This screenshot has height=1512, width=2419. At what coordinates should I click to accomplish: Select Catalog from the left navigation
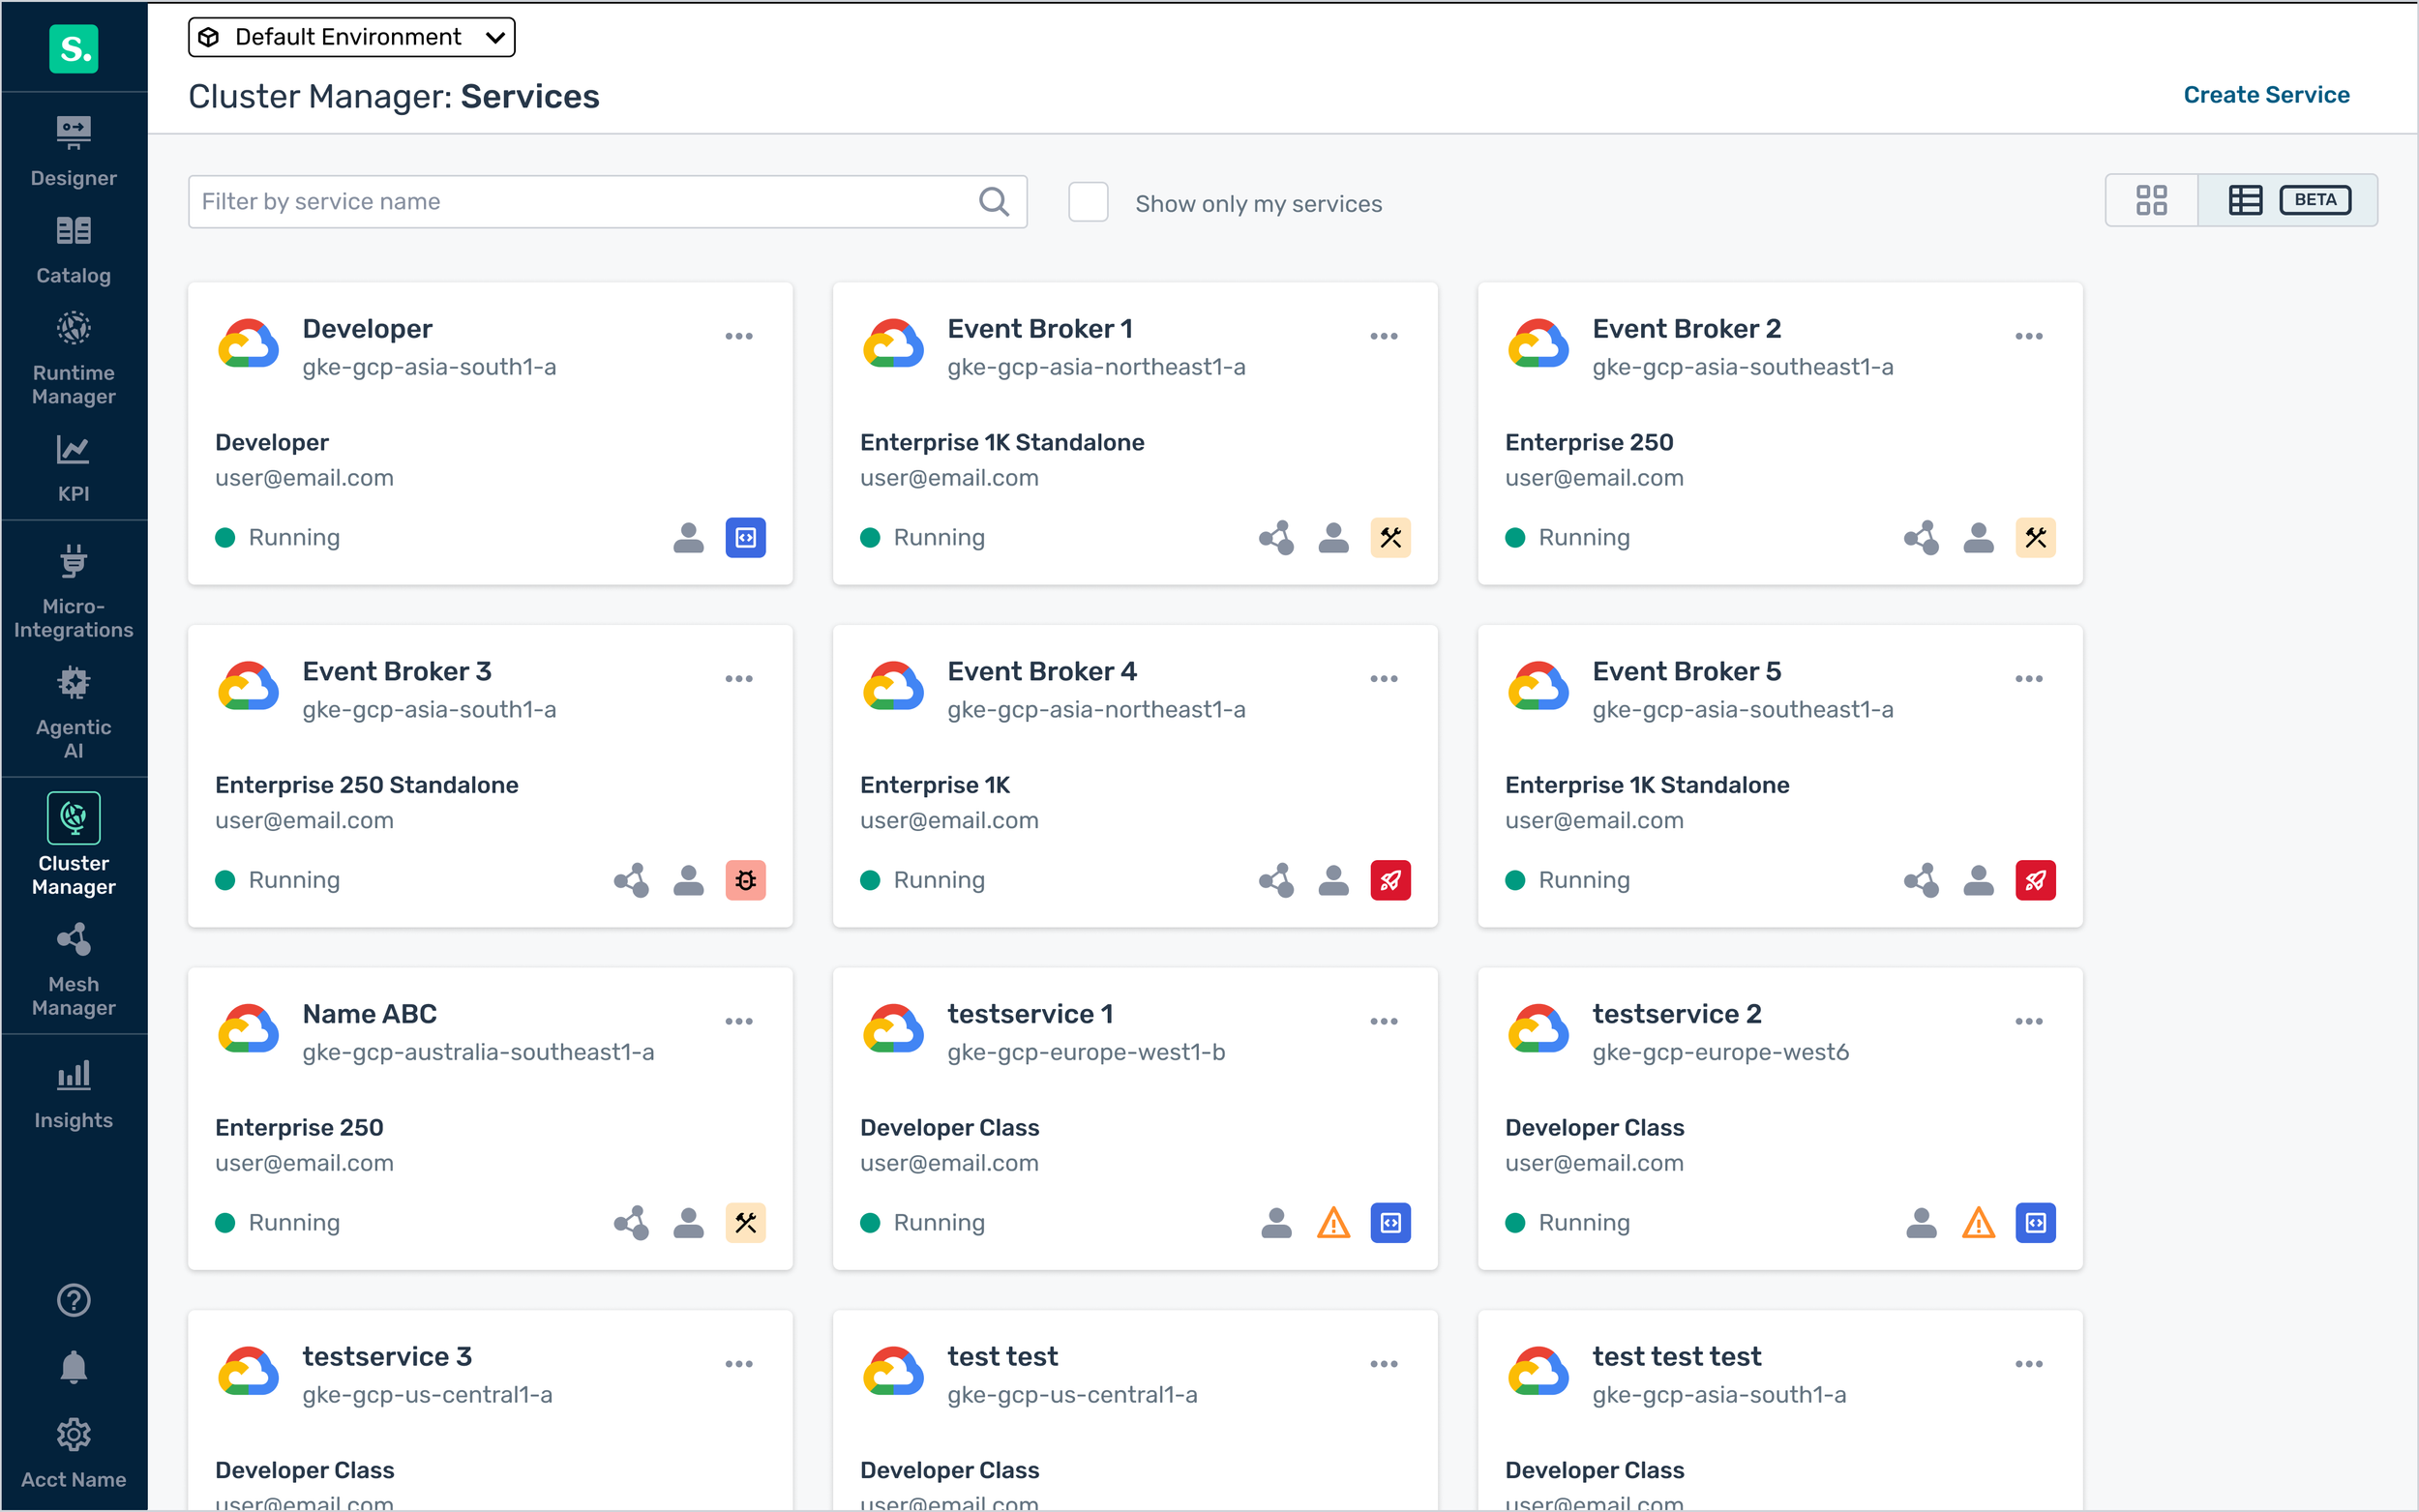coord(73,248)
